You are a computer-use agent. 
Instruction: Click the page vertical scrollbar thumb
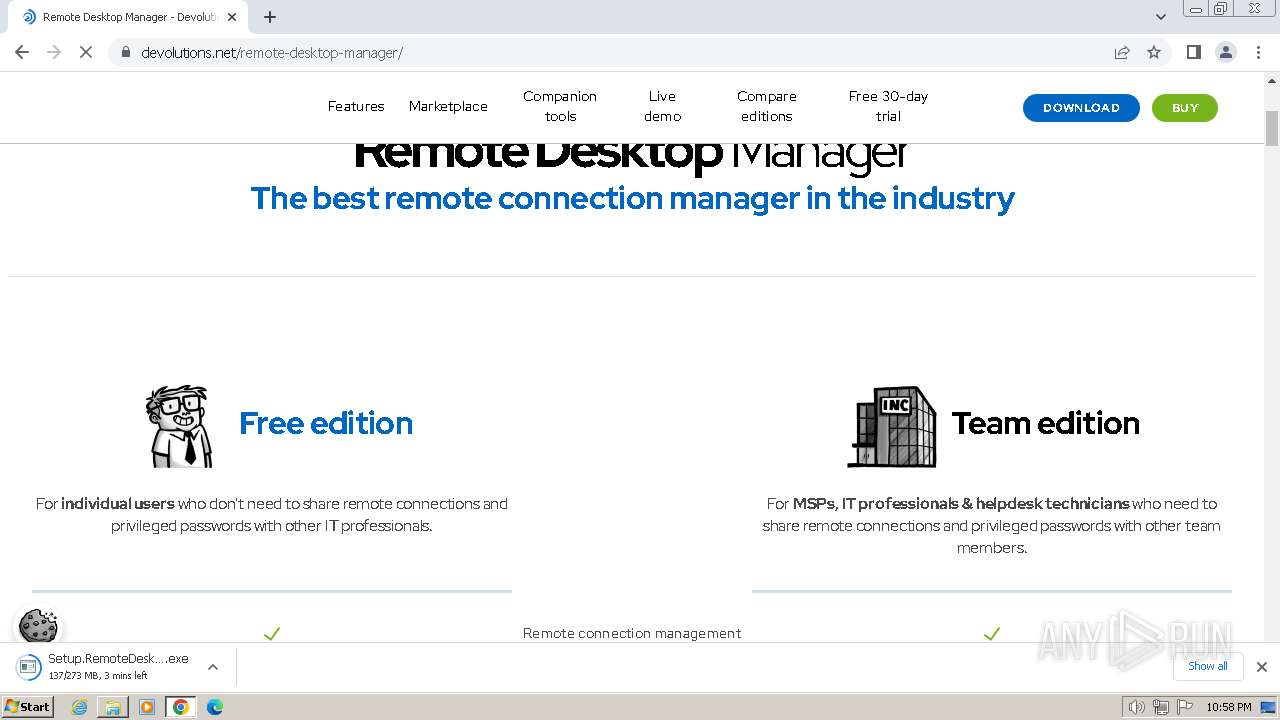point(1272,128)
